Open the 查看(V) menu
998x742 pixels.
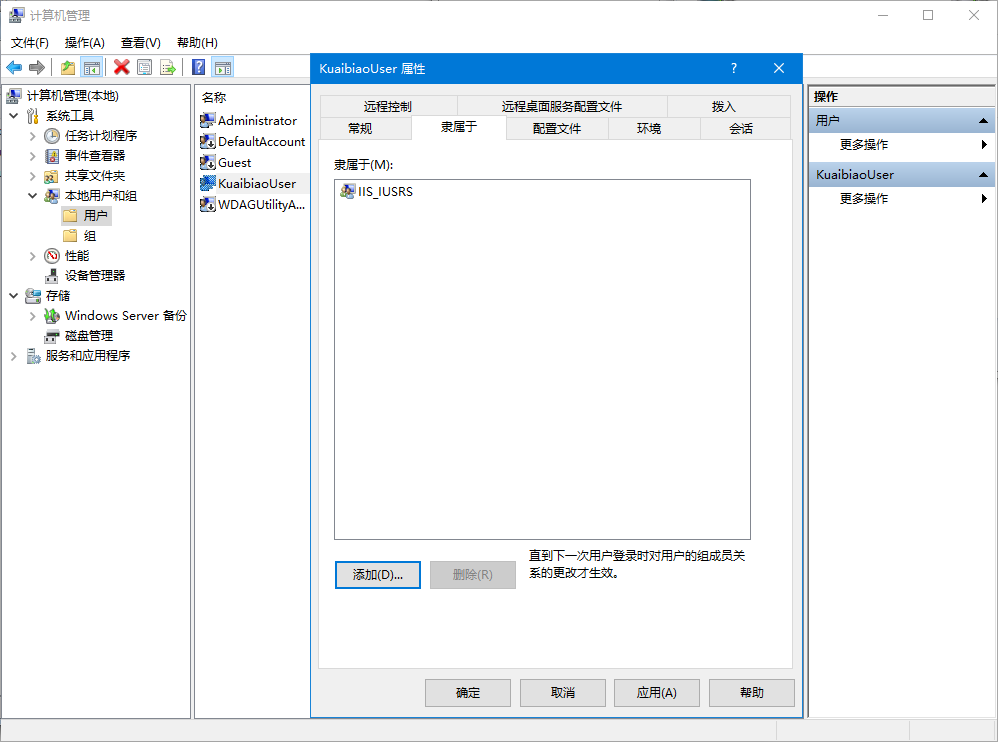[141, 43]
